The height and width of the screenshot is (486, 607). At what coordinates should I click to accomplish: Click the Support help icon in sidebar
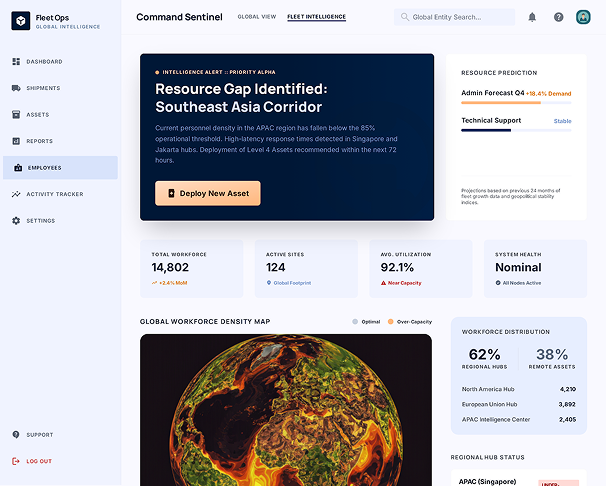click(16, 434)
